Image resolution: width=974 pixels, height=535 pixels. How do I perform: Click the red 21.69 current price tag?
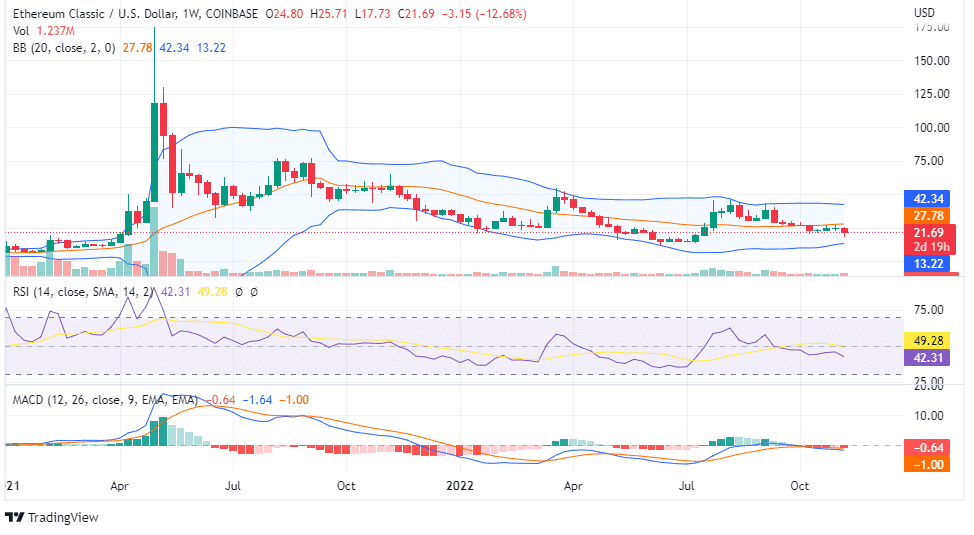(928, 232)
